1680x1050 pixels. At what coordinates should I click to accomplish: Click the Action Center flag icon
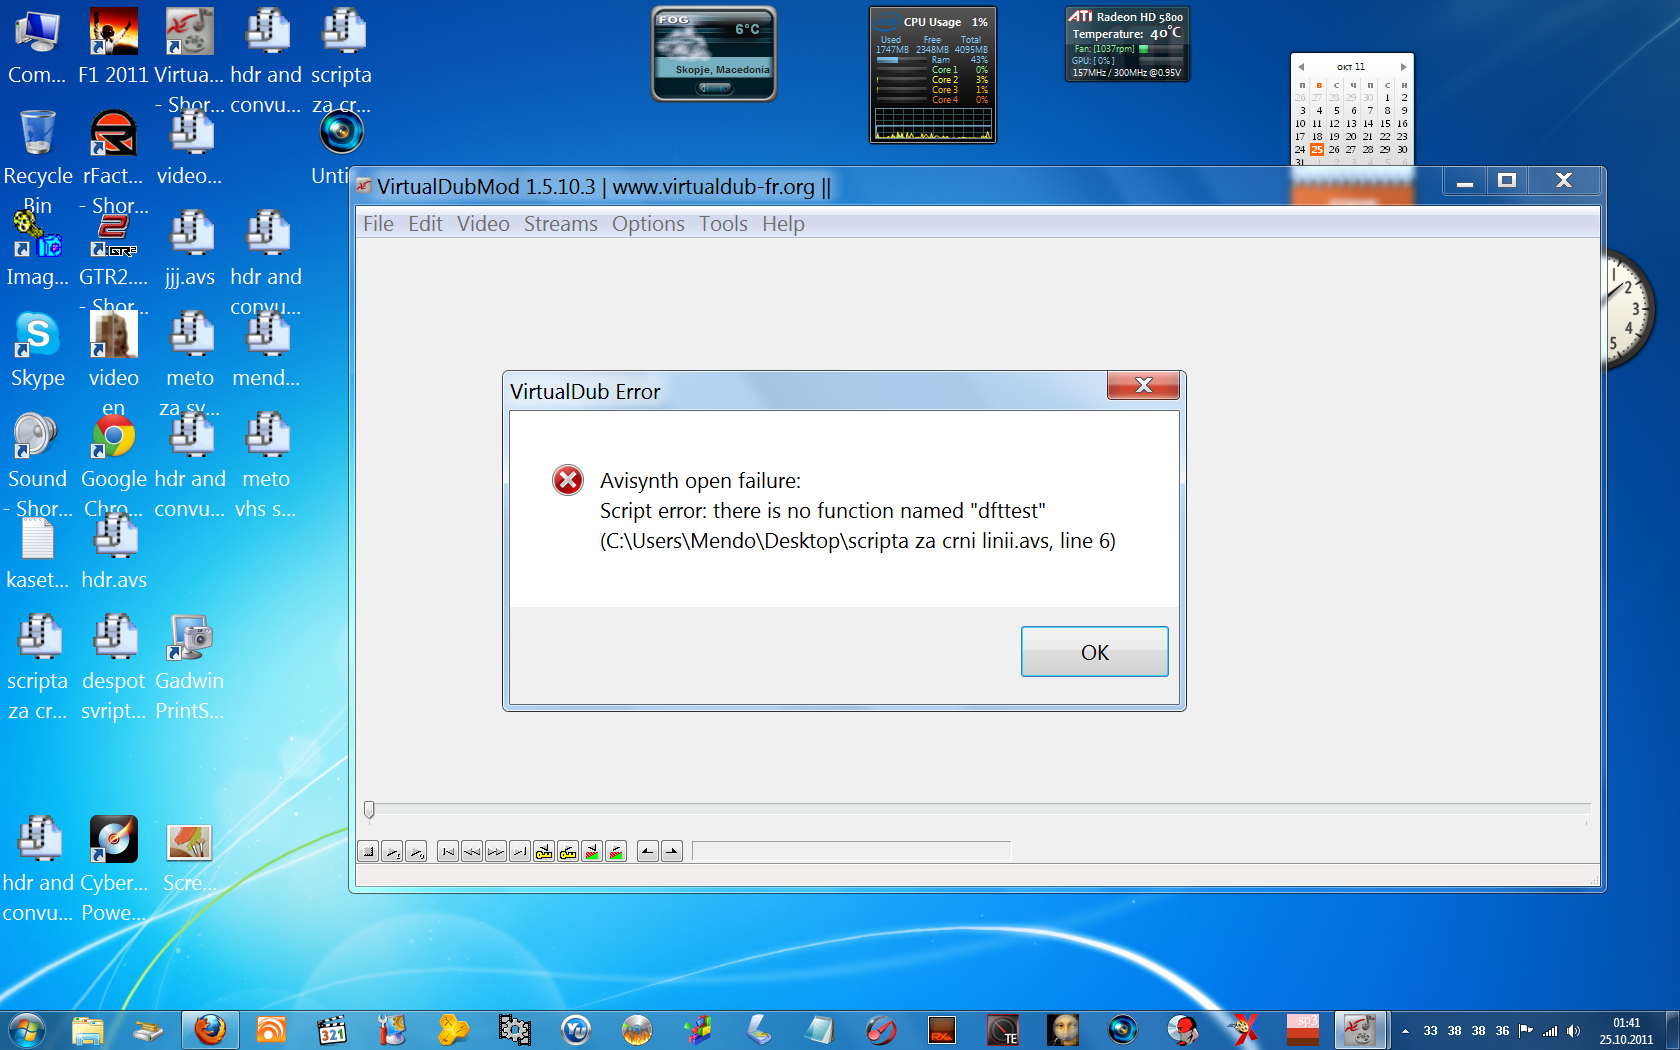pos(1526,1031)
